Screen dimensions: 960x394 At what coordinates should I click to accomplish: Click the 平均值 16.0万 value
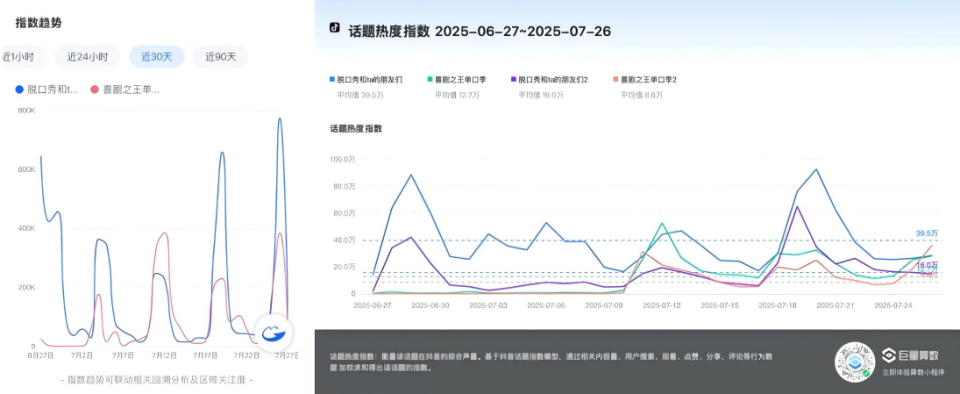tap(541, 95)
